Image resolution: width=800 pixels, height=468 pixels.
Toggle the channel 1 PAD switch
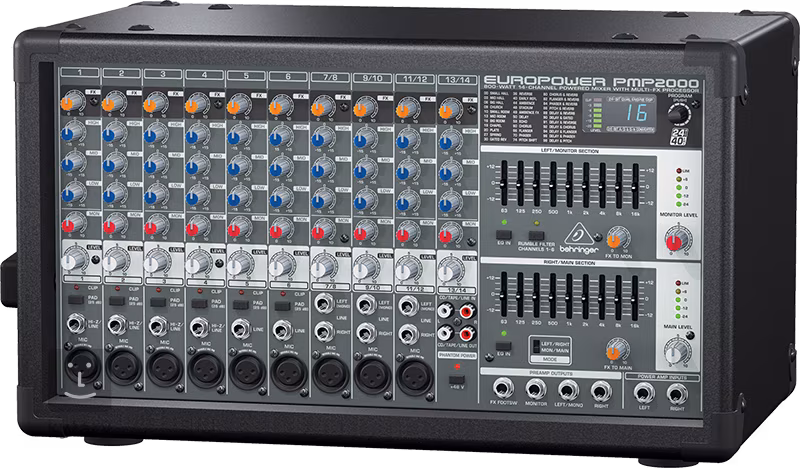coord(72,301)
